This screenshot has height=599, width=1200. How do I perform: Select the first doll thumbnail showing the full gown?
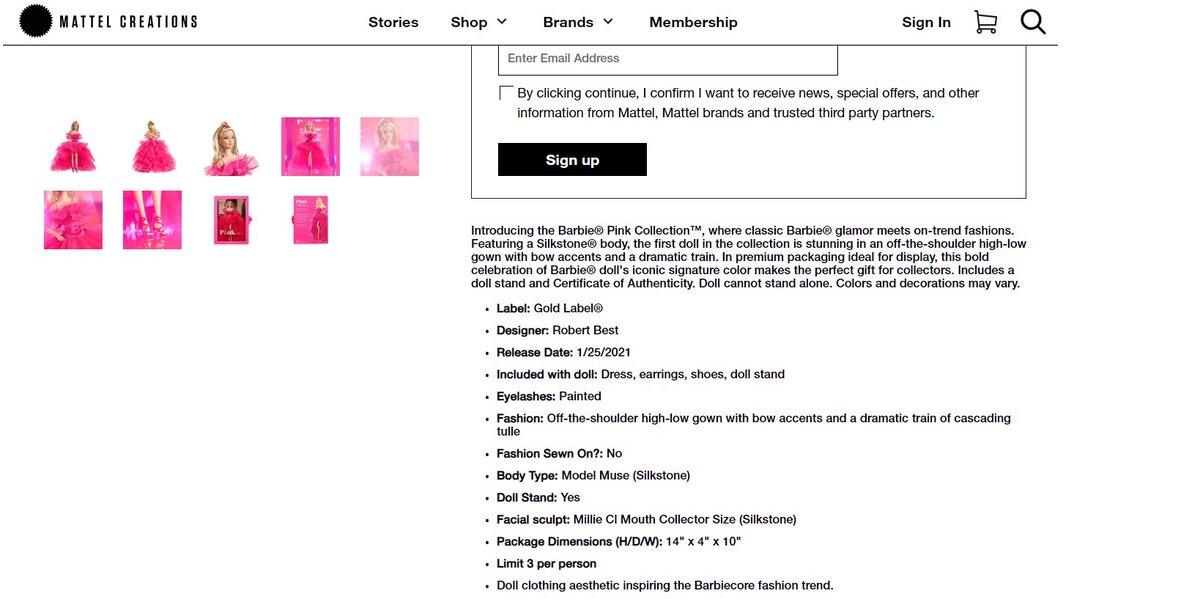point(72,145)
